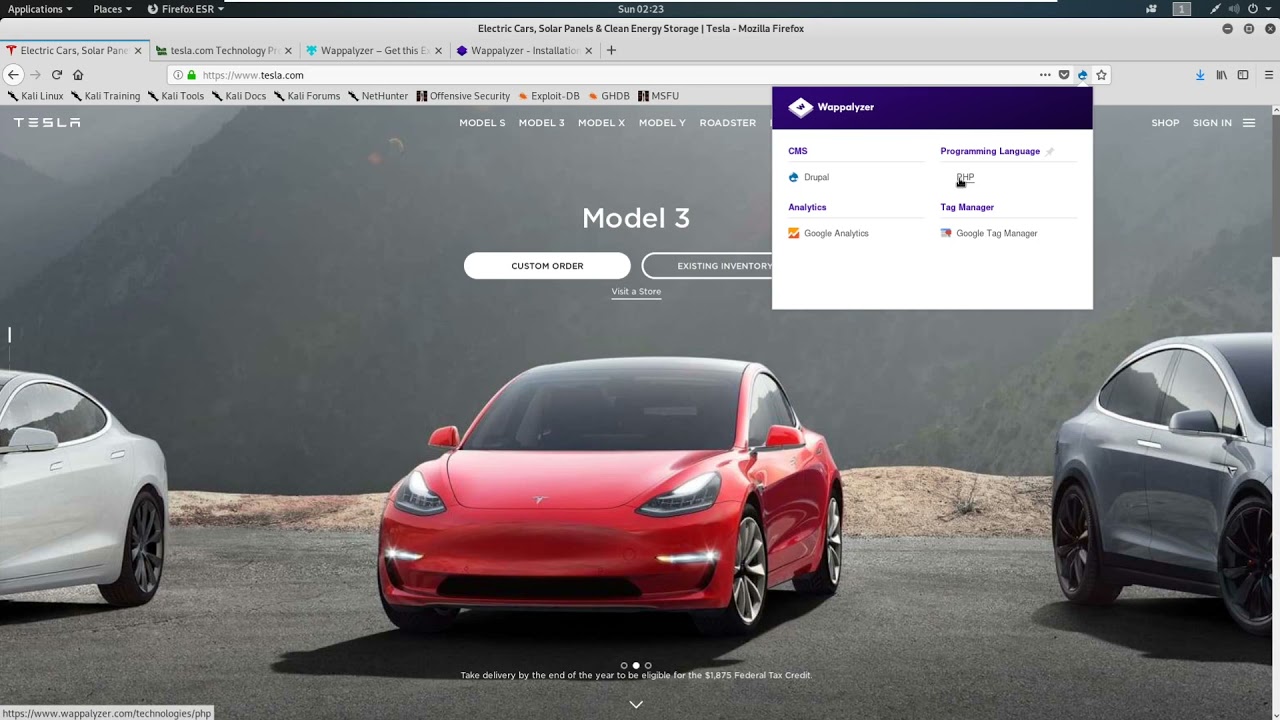Show site information via the info icon
This screenshot has height=720, width=1280.
(x=178, y=75)
